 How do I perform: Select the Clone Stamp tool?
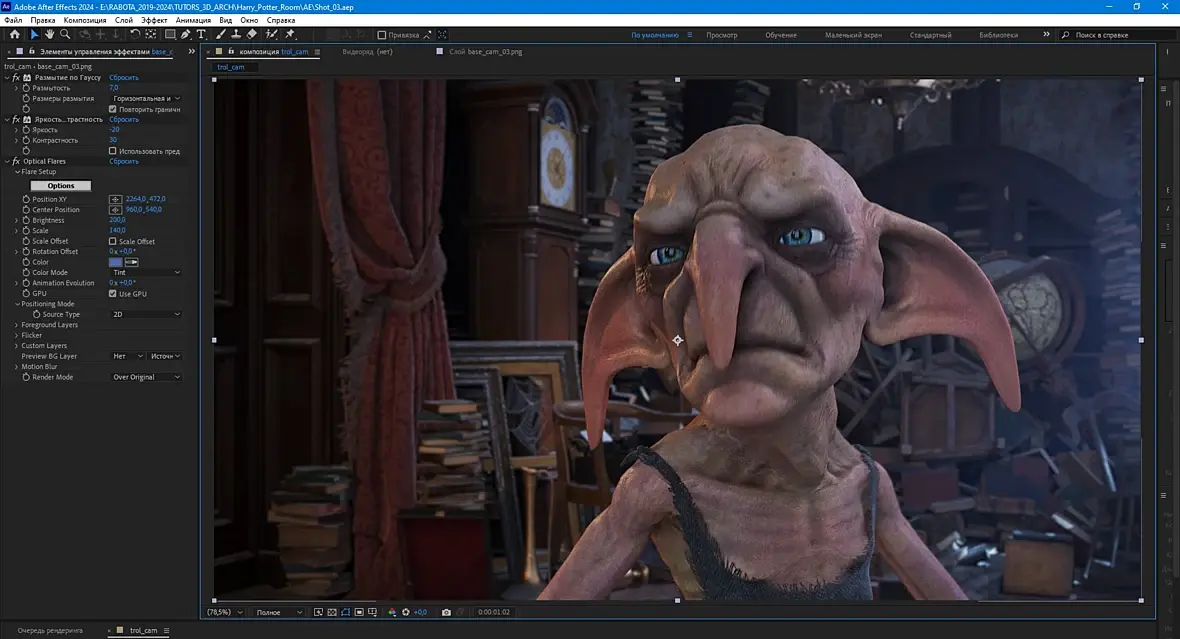pos(236,34)
